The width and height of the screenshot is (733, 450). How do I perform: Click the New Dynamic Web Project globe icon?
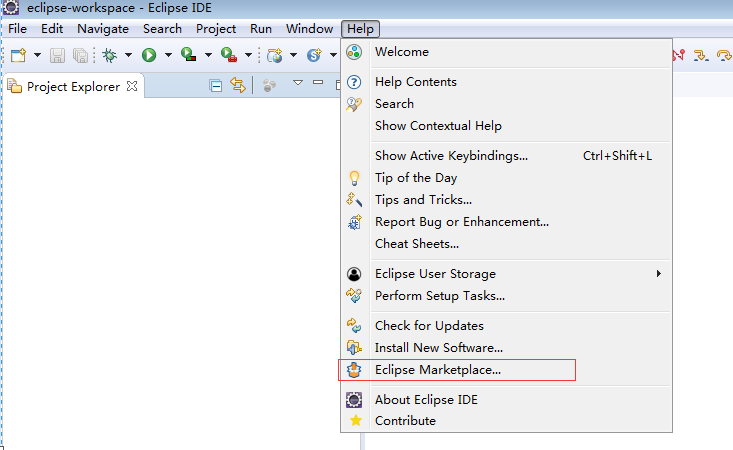click(274, 56)
